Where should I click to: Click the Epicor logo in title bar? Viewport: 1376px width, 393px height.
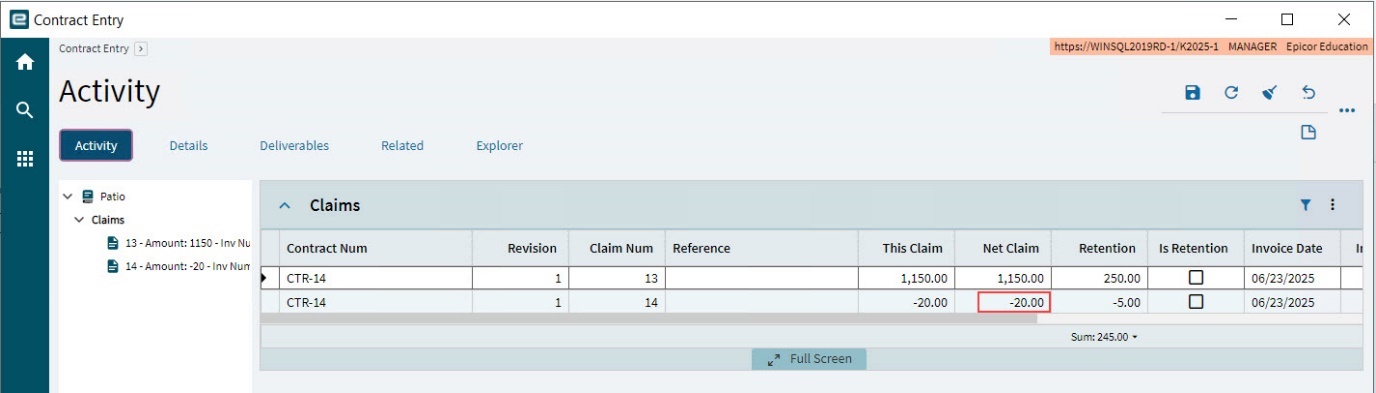pyautogui.click(x=18, y=19)
